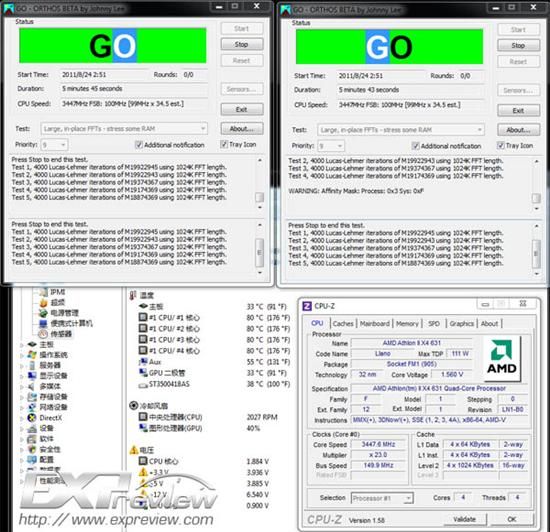Switch to Mainboard tab in CPU-Z
The height and width of the screenshot is (532, 550).
tap(375, 324)
